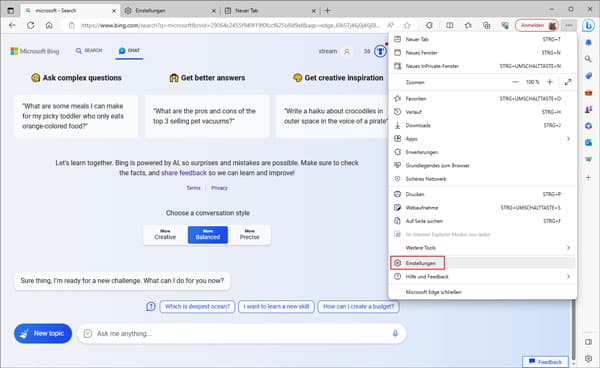Select Drucken from the menu

point(483,194)
